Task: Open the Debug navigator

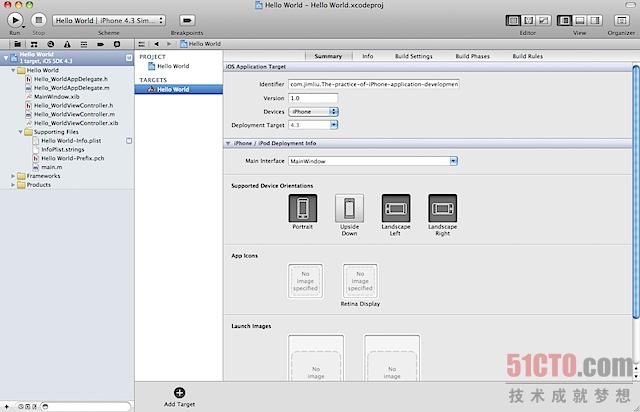Action: point(84,44)
